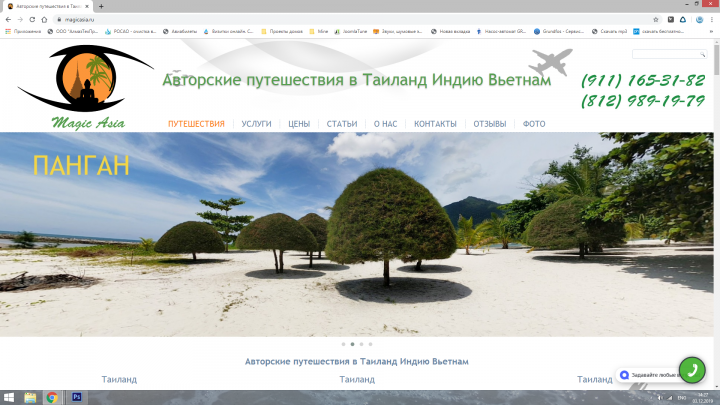
Task: Select the second slideshow dot
Action: 352,344
